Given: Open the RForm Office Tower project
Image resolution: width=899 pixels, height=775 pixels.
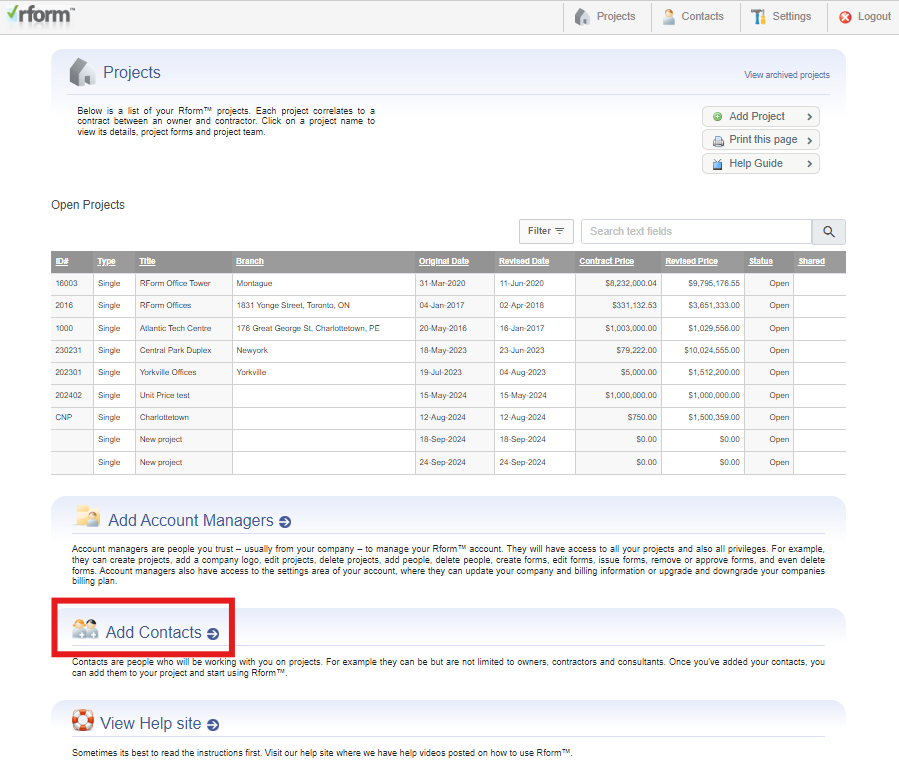Looking at the screenshot, I should 175,283.
